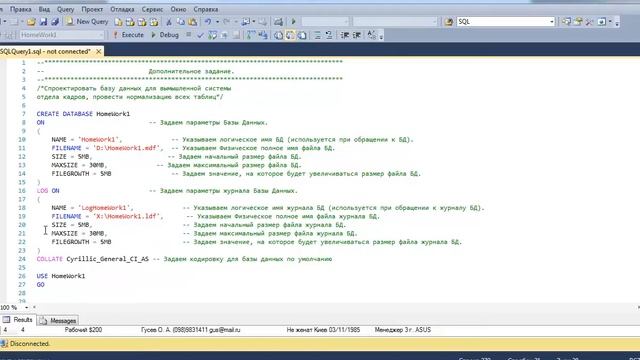Screen dimensions: 640x360
Task: Click the Navigate Backward icon
Action: (245, 22)
